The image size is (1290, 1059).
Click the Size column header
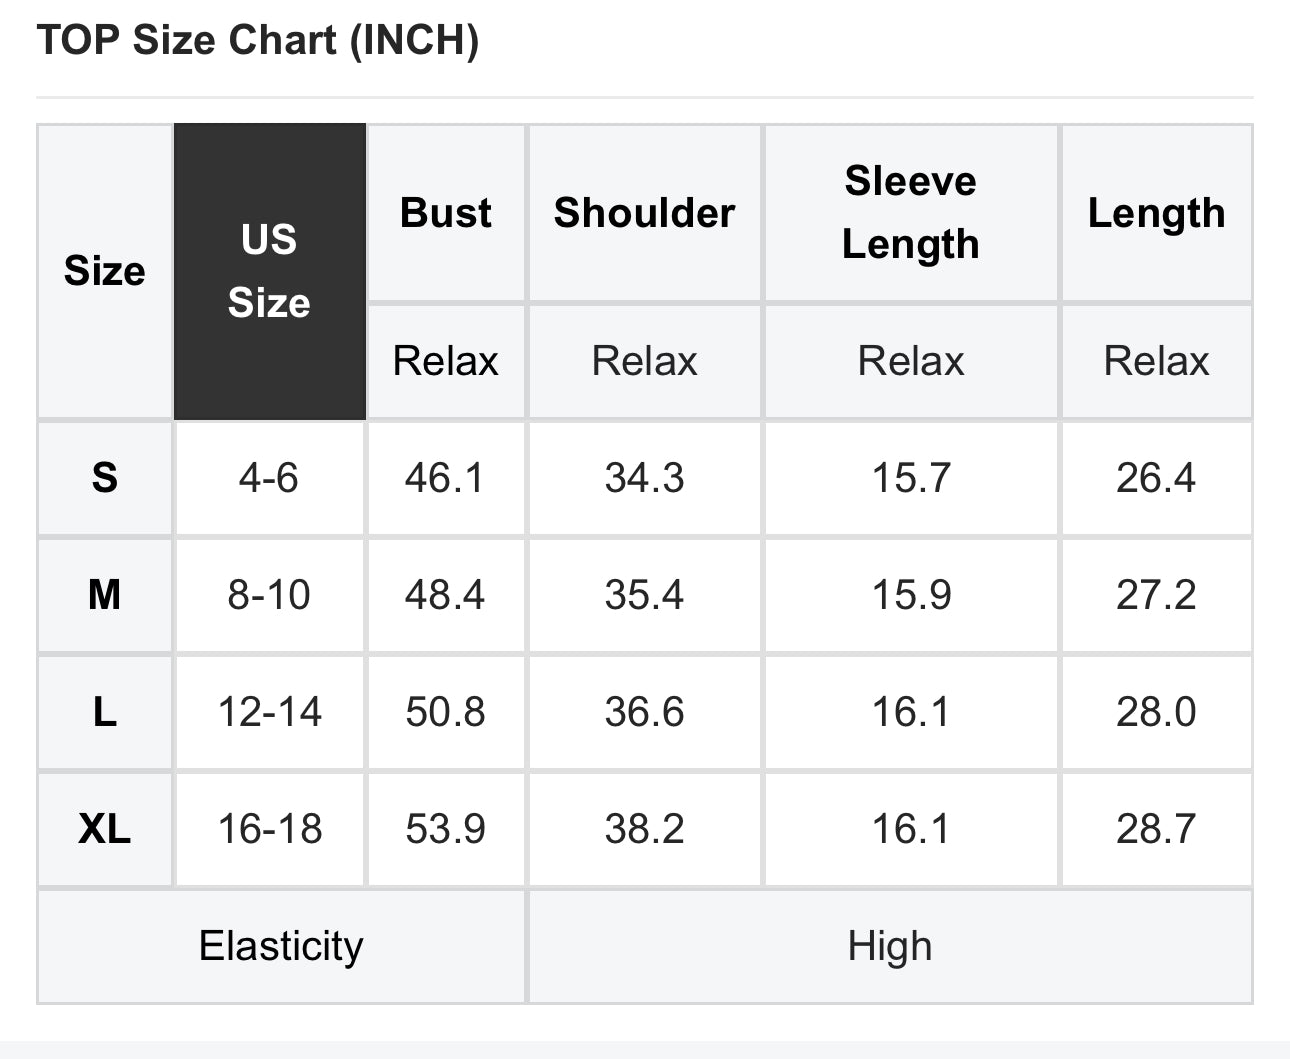click(x=105, y=271)
